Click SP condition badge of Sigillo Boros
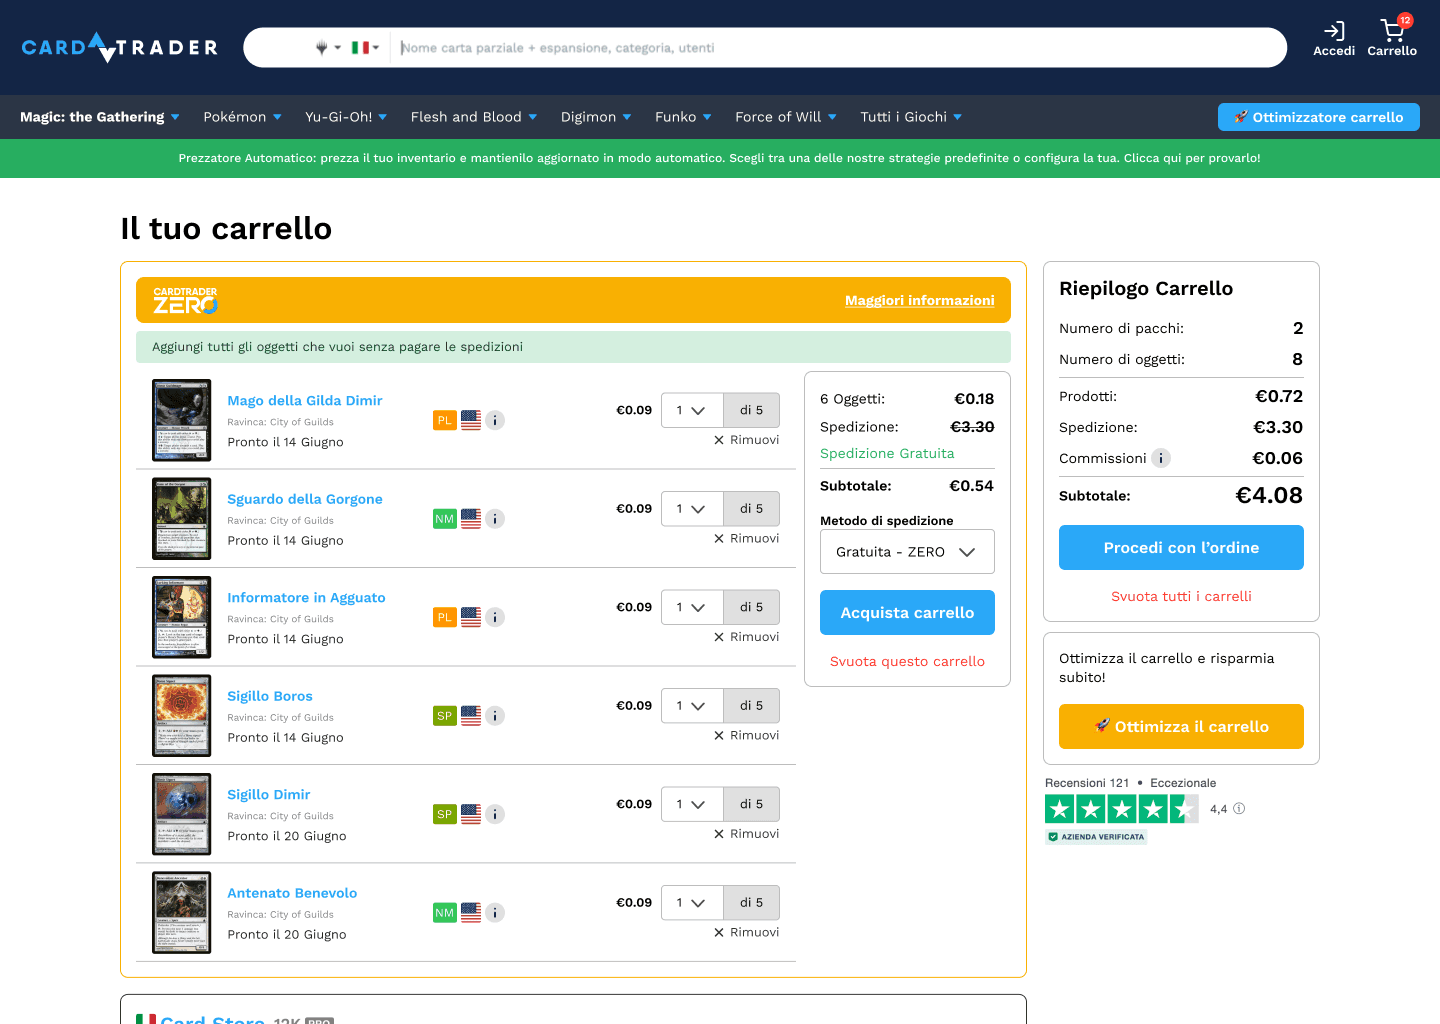Screen dimensions: 1440x1024 coord(445,716)
